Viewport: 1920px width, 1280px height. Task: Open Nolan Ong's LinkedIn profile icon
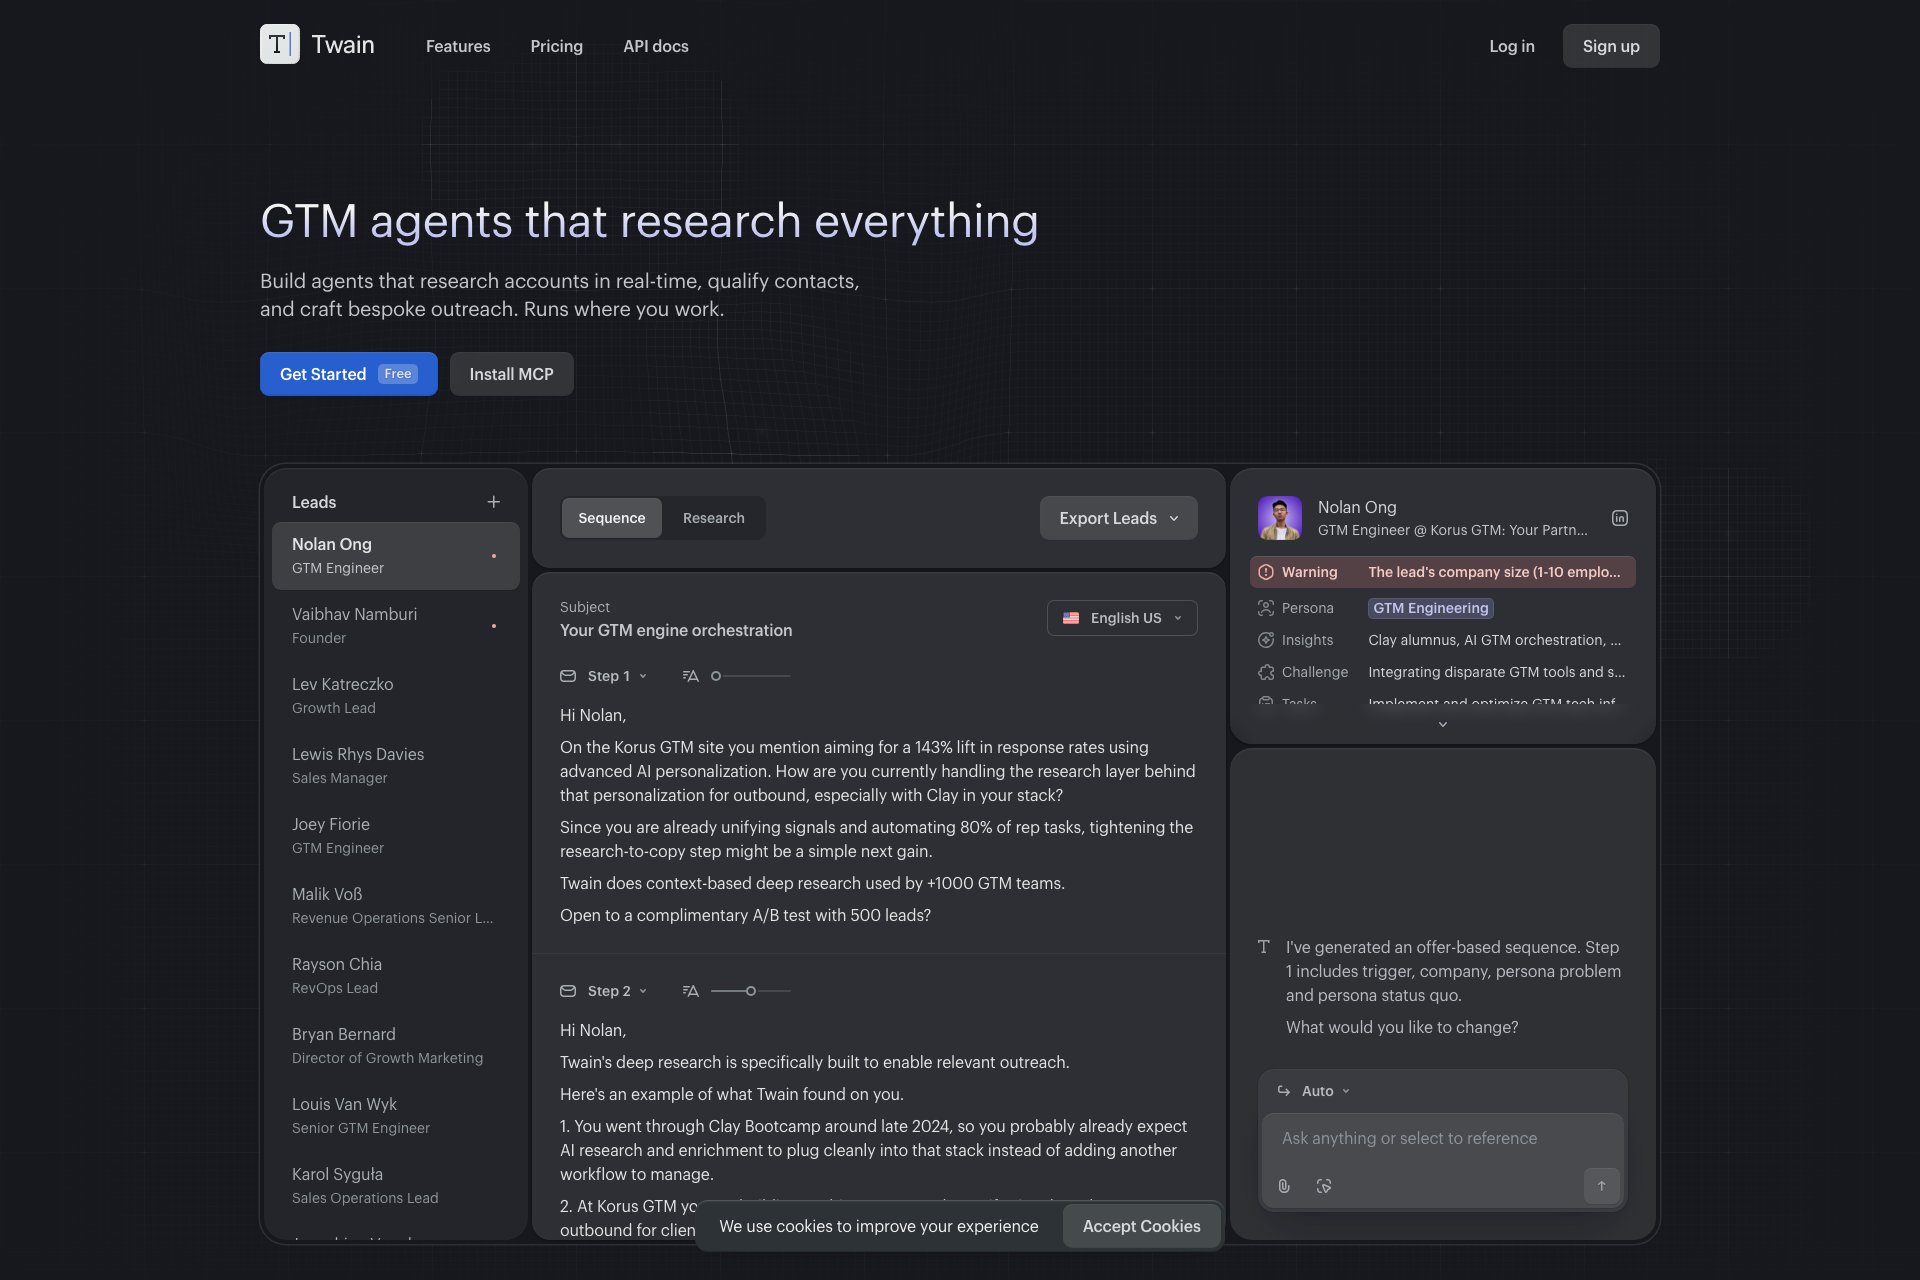[1619, 518]
